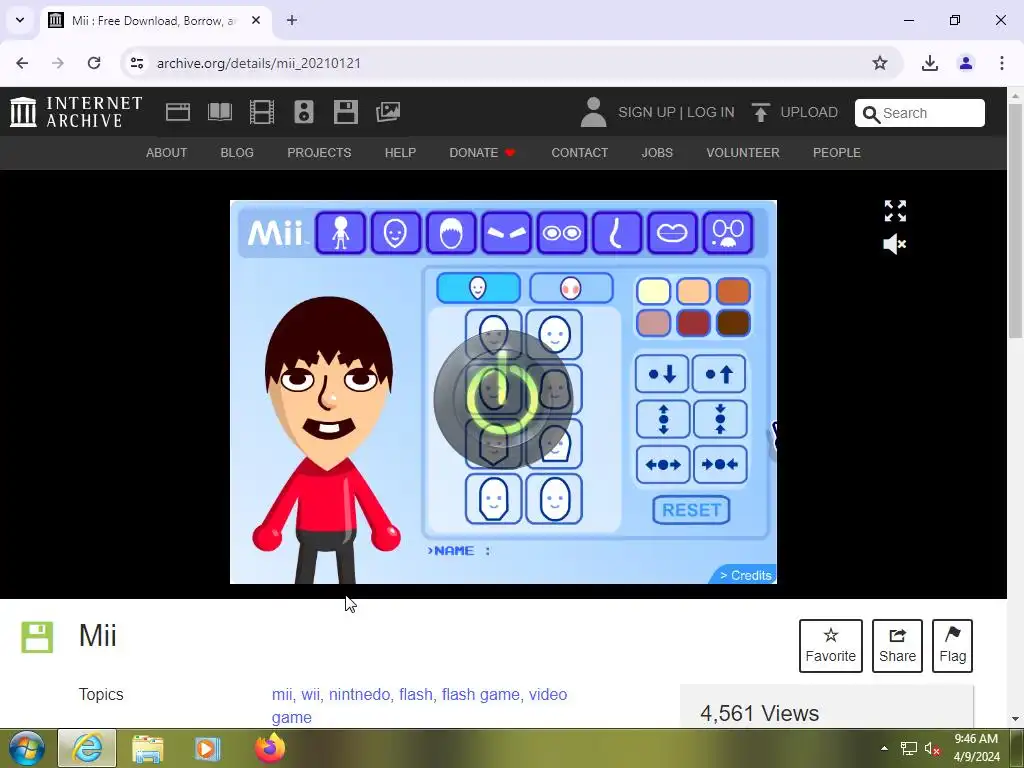Click SIGN UP link
1024x768 pixels.
click(647, 112)
